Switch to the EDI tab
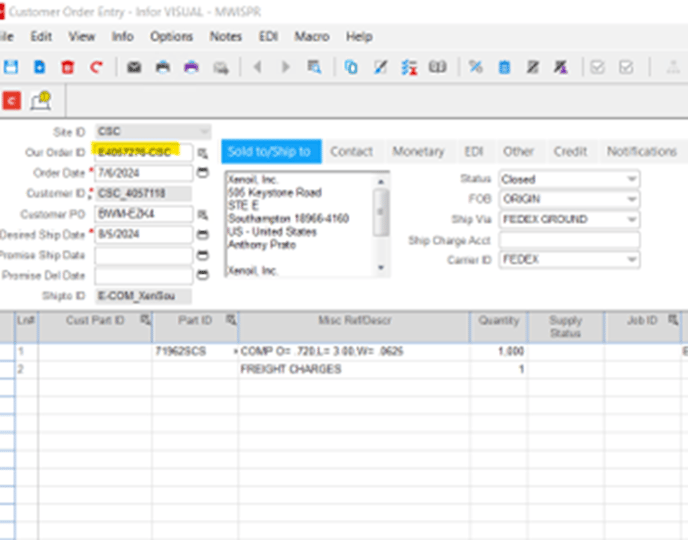688x540 pixels. (474, 151)
